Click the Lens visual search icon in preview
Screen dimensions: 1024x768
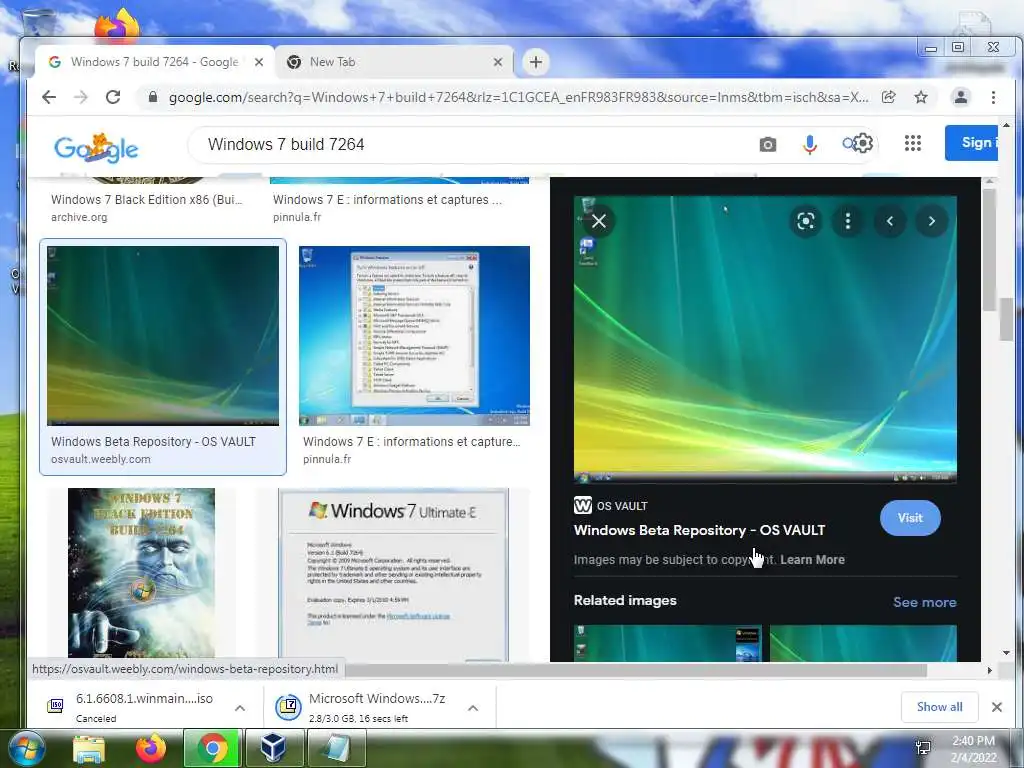[x=806, y=221]
